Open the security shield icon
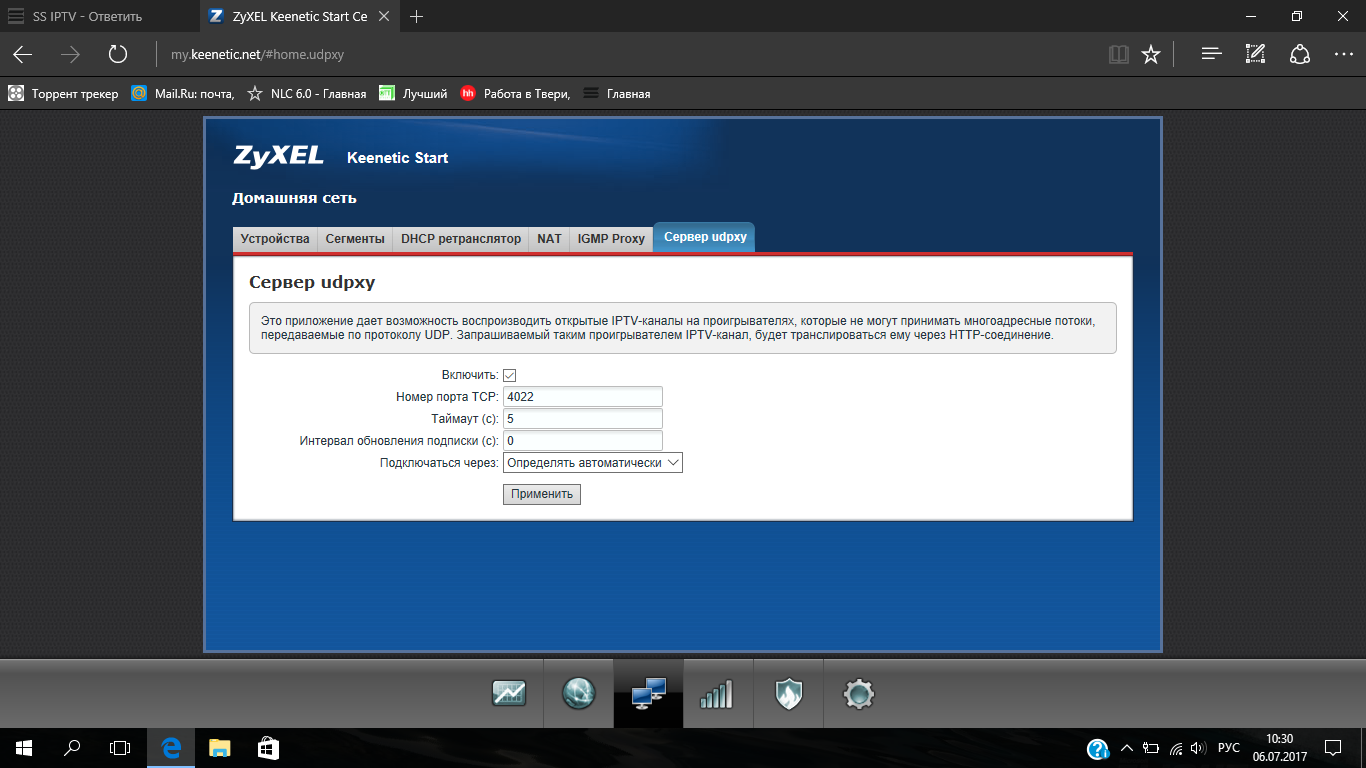Image resolution: width=1366 pixels, height=768 pixels. coord(789,693)
